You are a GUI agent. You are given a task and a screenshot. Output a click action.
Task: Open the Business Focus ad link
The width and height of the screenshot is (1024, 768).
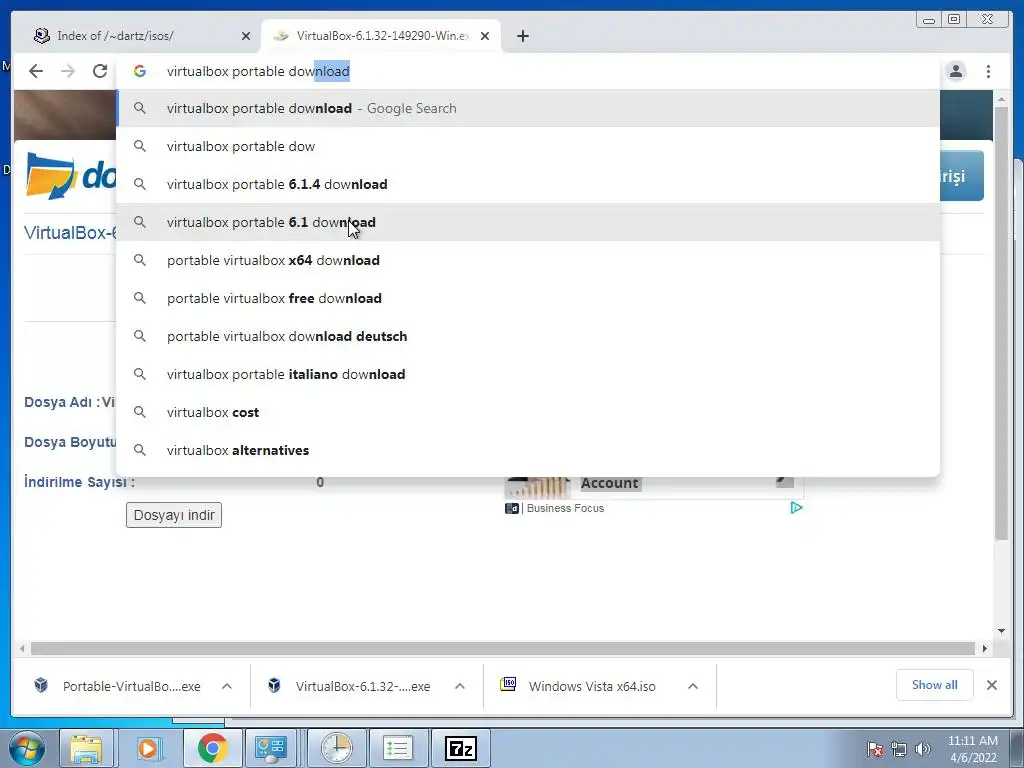(x=565, y=508)
